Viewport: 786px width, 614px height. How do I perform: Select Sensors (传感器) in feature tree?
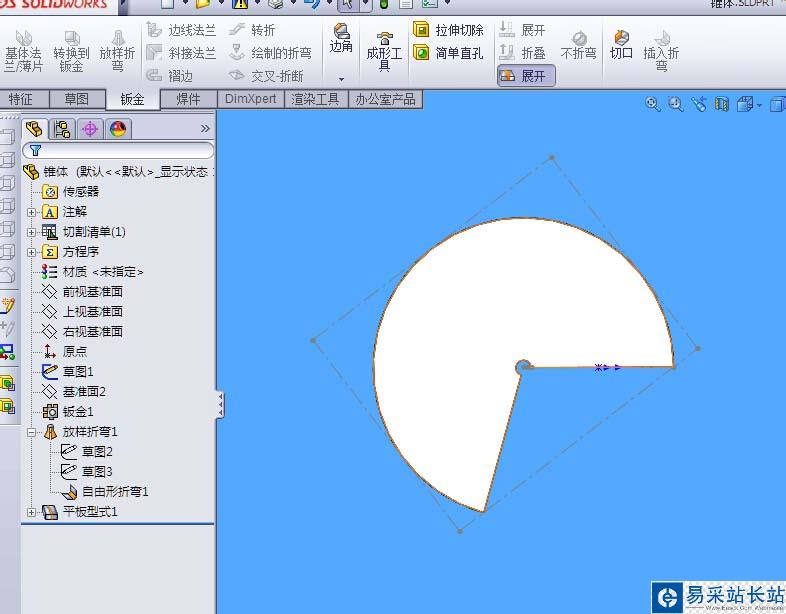[x=71, y=191]
